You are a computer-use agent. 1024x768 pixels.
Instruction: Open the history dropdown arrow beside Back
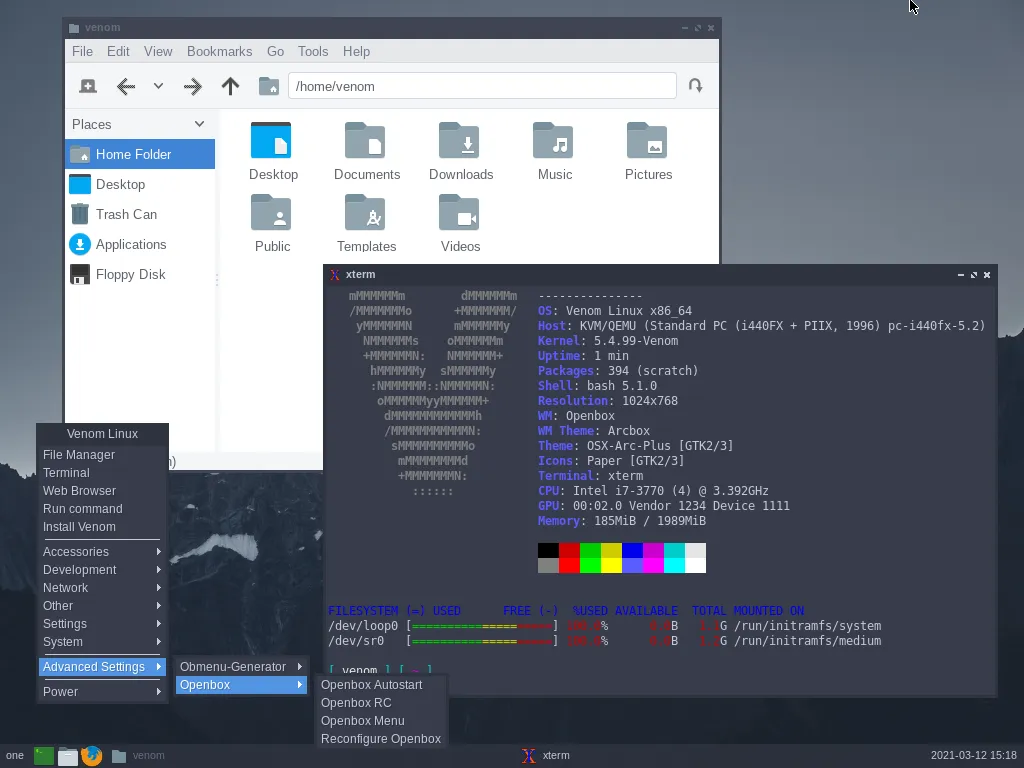tap(158, 86)
